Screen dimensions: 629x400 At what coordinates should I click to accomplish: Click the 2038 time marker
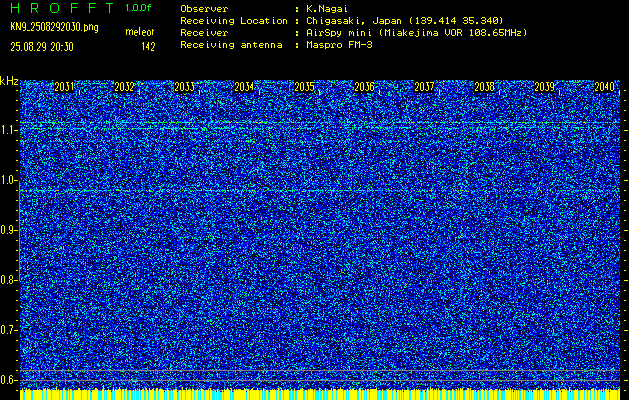pyautogui.click(x=485, y=87)
